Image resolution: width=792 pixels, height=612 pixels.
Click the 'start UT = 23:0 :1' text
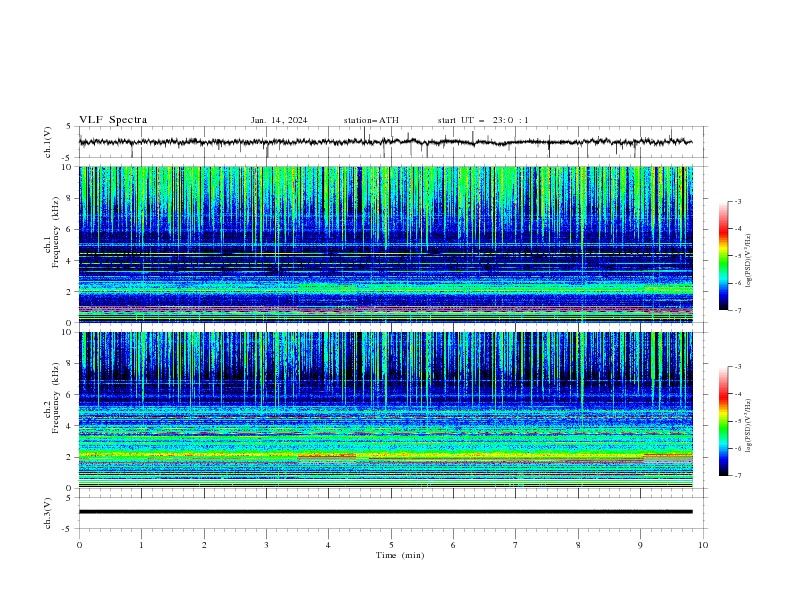pos(483,120)
